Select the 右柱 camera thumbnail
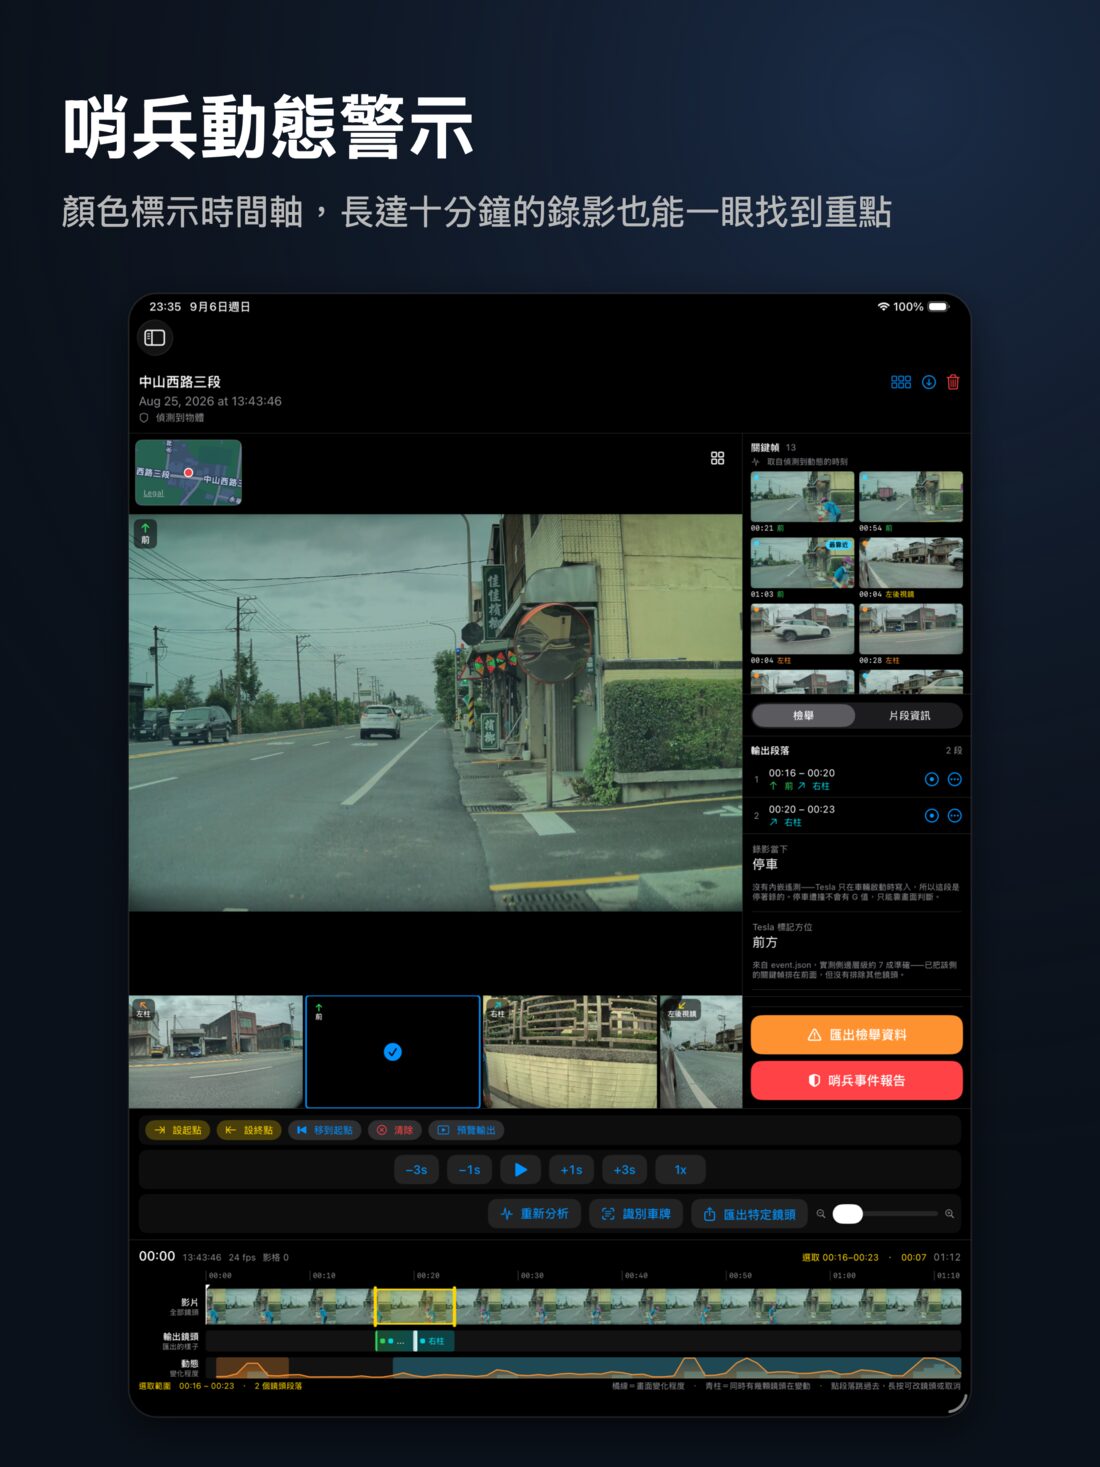Viewport: 1100px width, 1467px height. coord(570,1052)
